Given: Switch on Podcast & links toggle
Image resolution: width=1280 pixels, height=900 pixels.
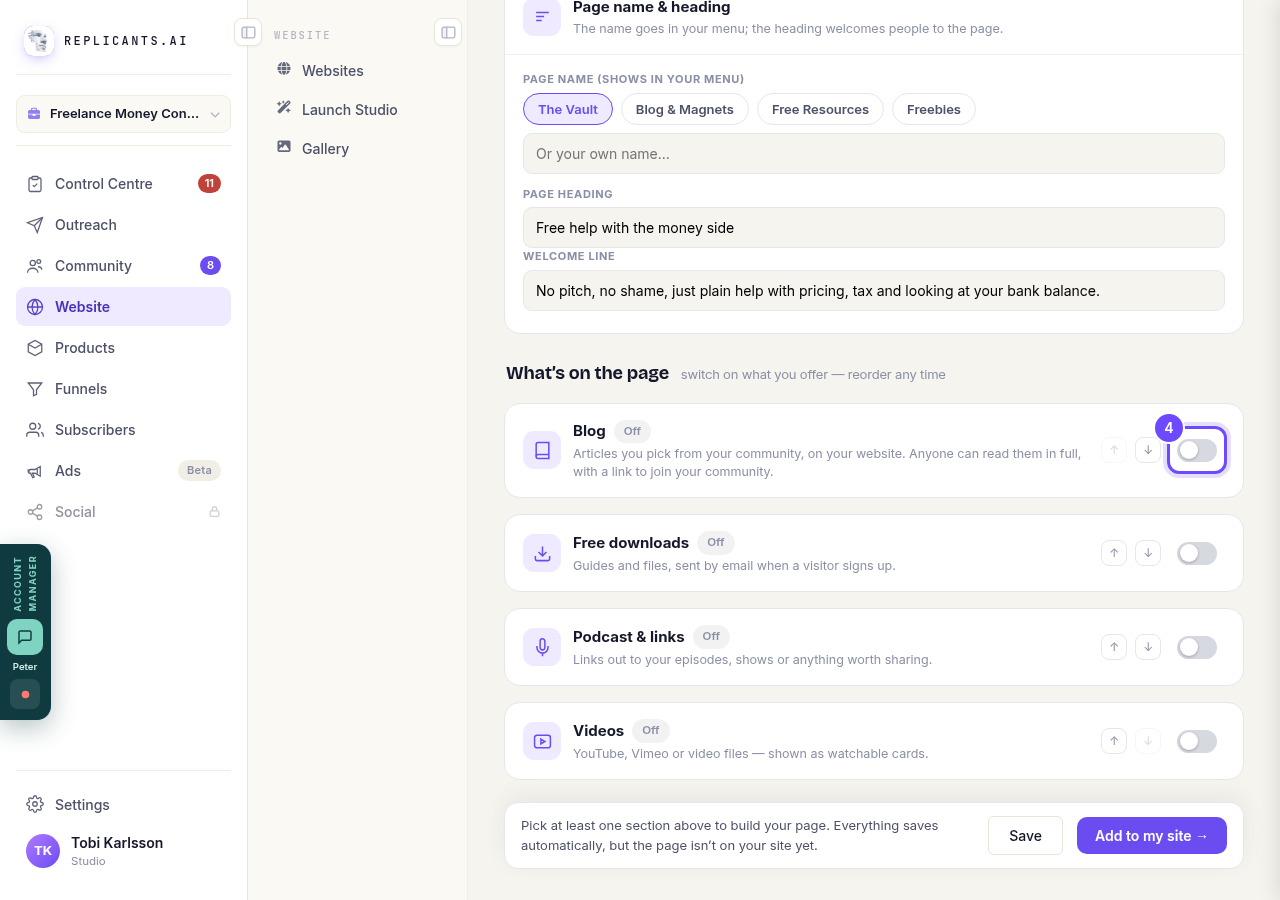Looking at the screenshot, I should (1197, 647).
